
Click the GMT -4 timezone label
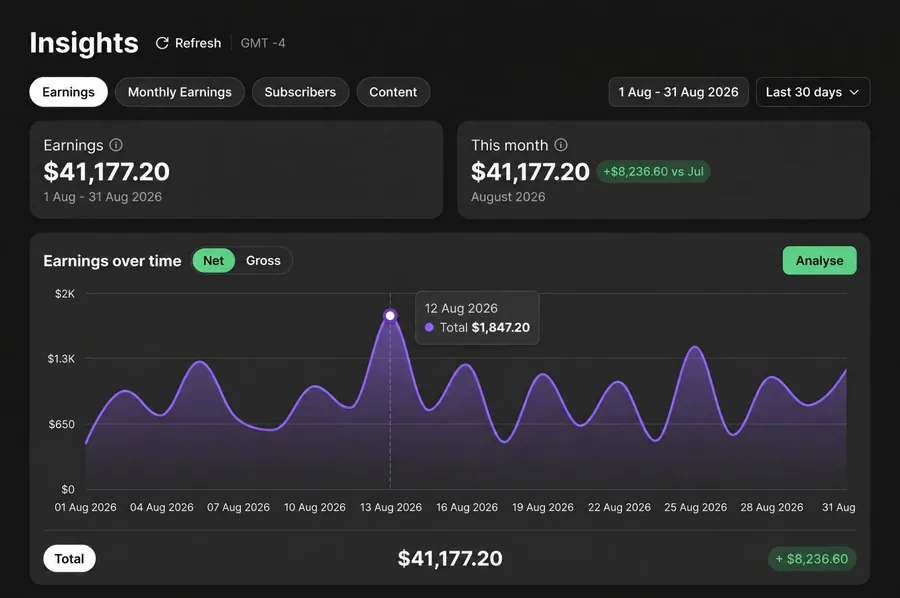click(263, 43)
